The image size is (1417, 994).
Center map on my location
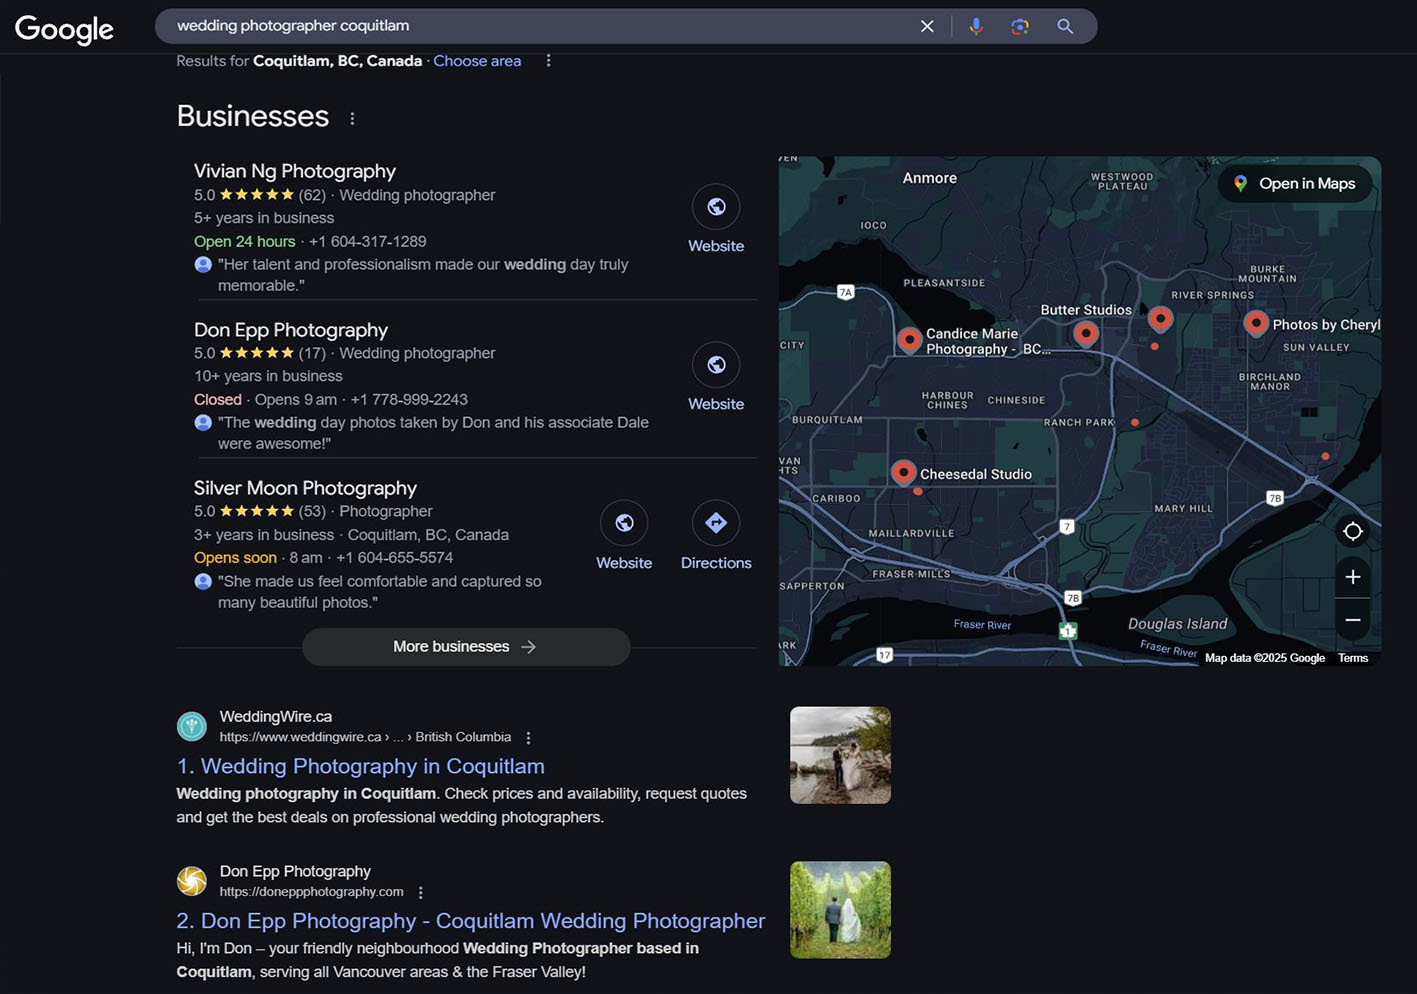point(1352,531)
